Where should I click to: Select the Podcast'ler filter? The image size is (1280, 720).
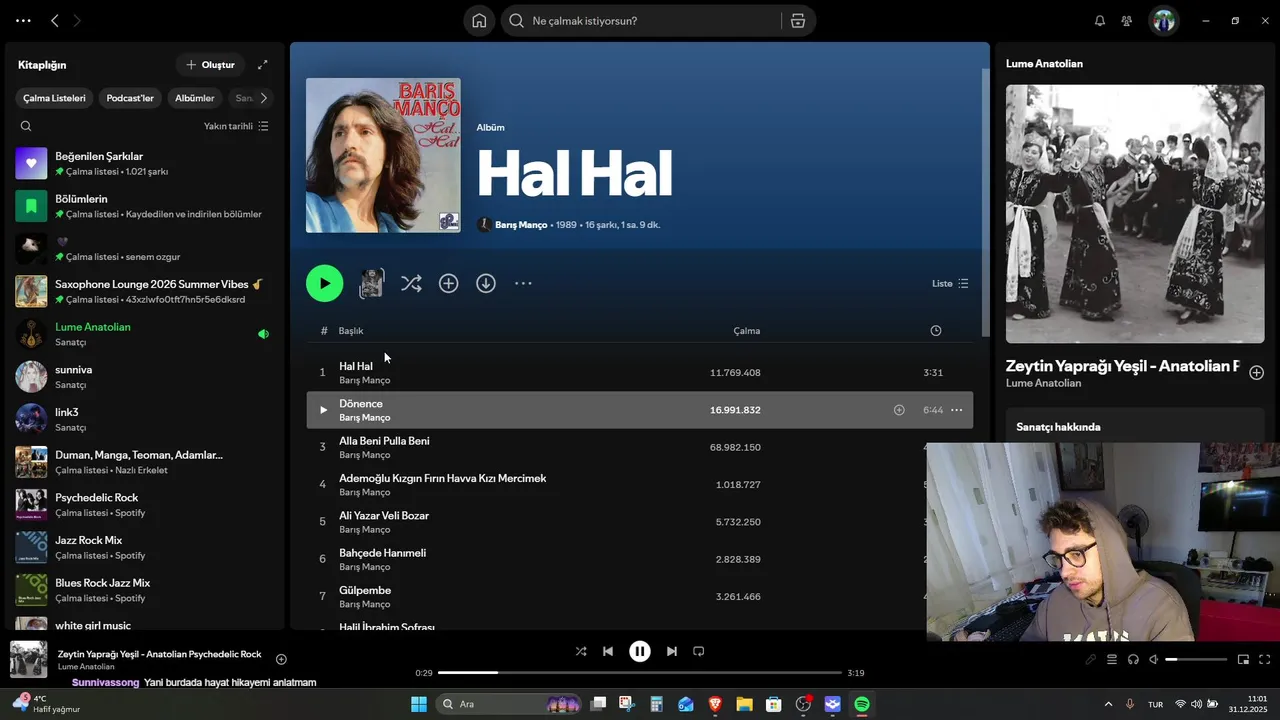tap(130, 98)
